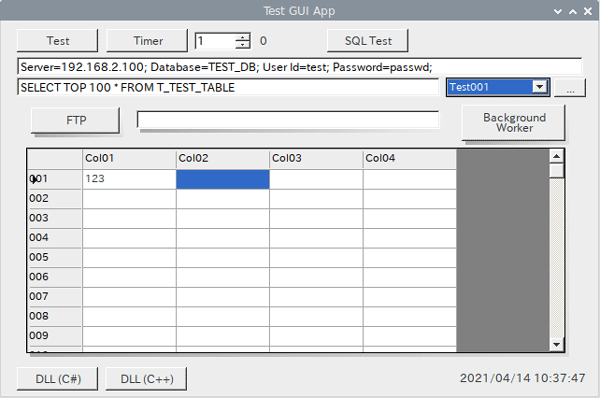Click the DLL (C#) button

(x=57, y=379)
